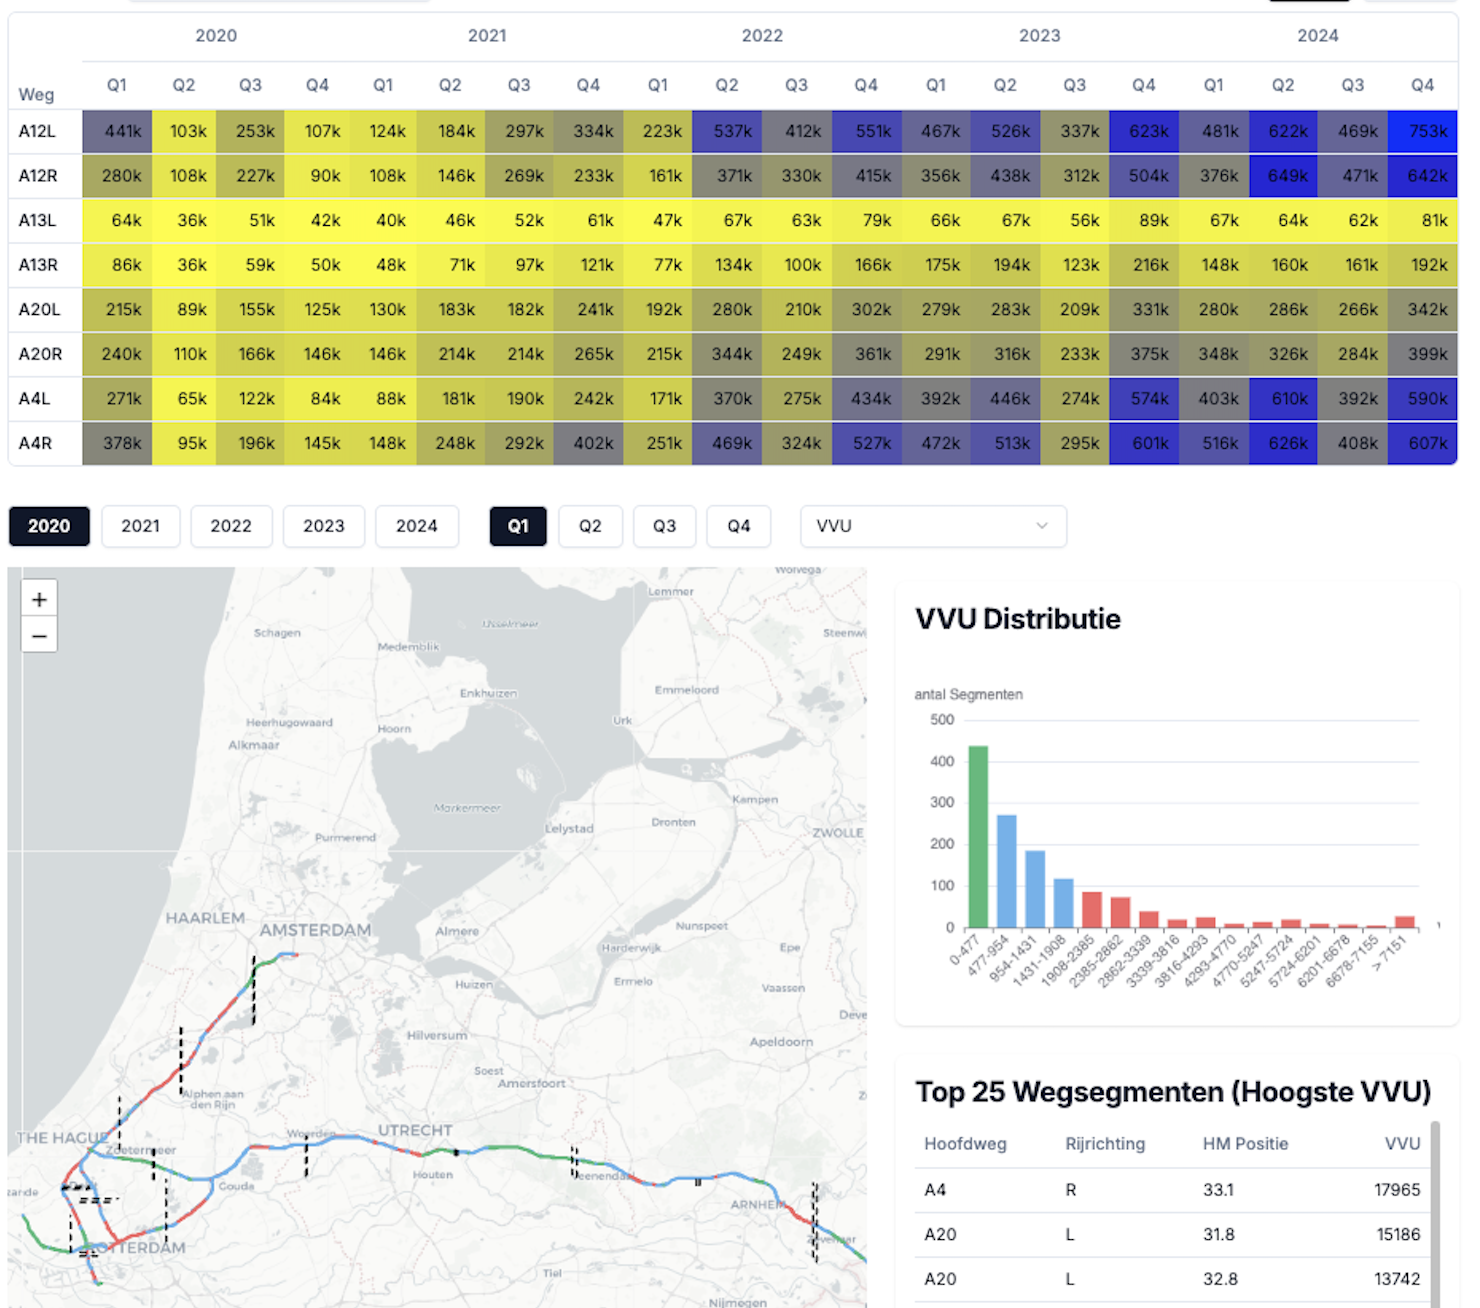Click the A4R 2024 Q2 626k cell
The image size is (1480, 1308).
(x=1283, y=443)
